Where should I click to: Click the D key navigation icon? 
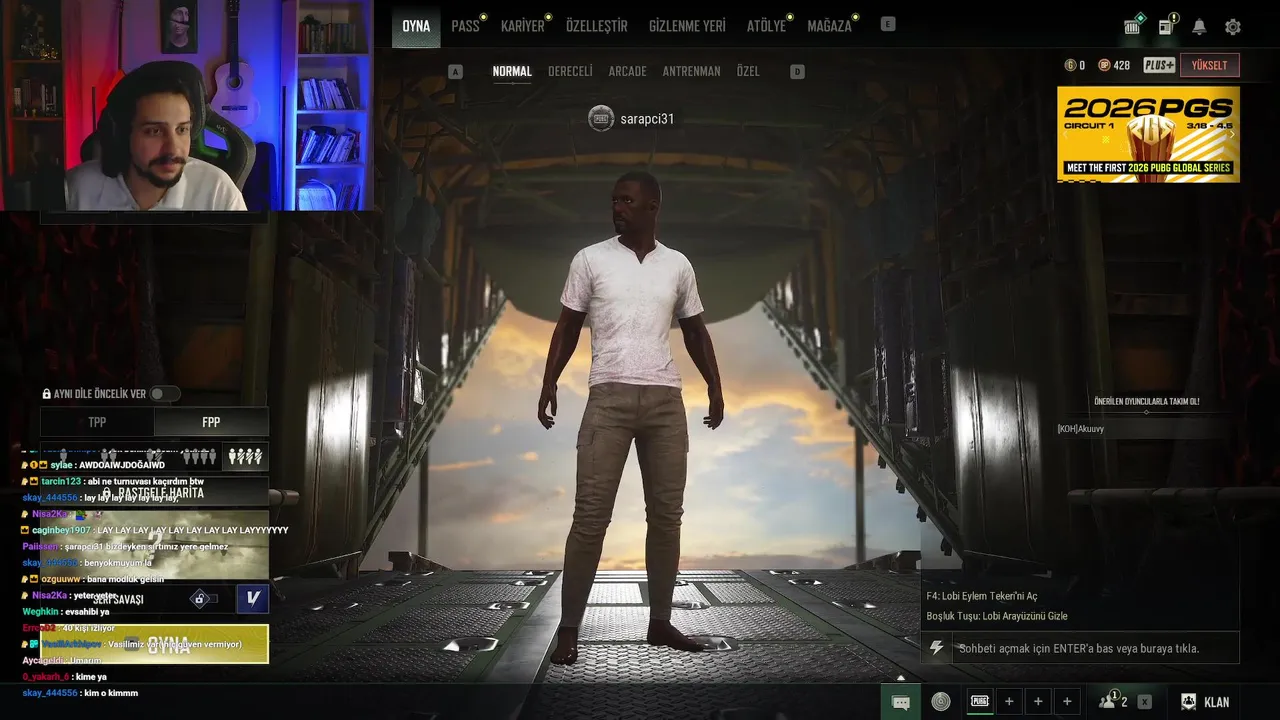click(x=797, y=71)
